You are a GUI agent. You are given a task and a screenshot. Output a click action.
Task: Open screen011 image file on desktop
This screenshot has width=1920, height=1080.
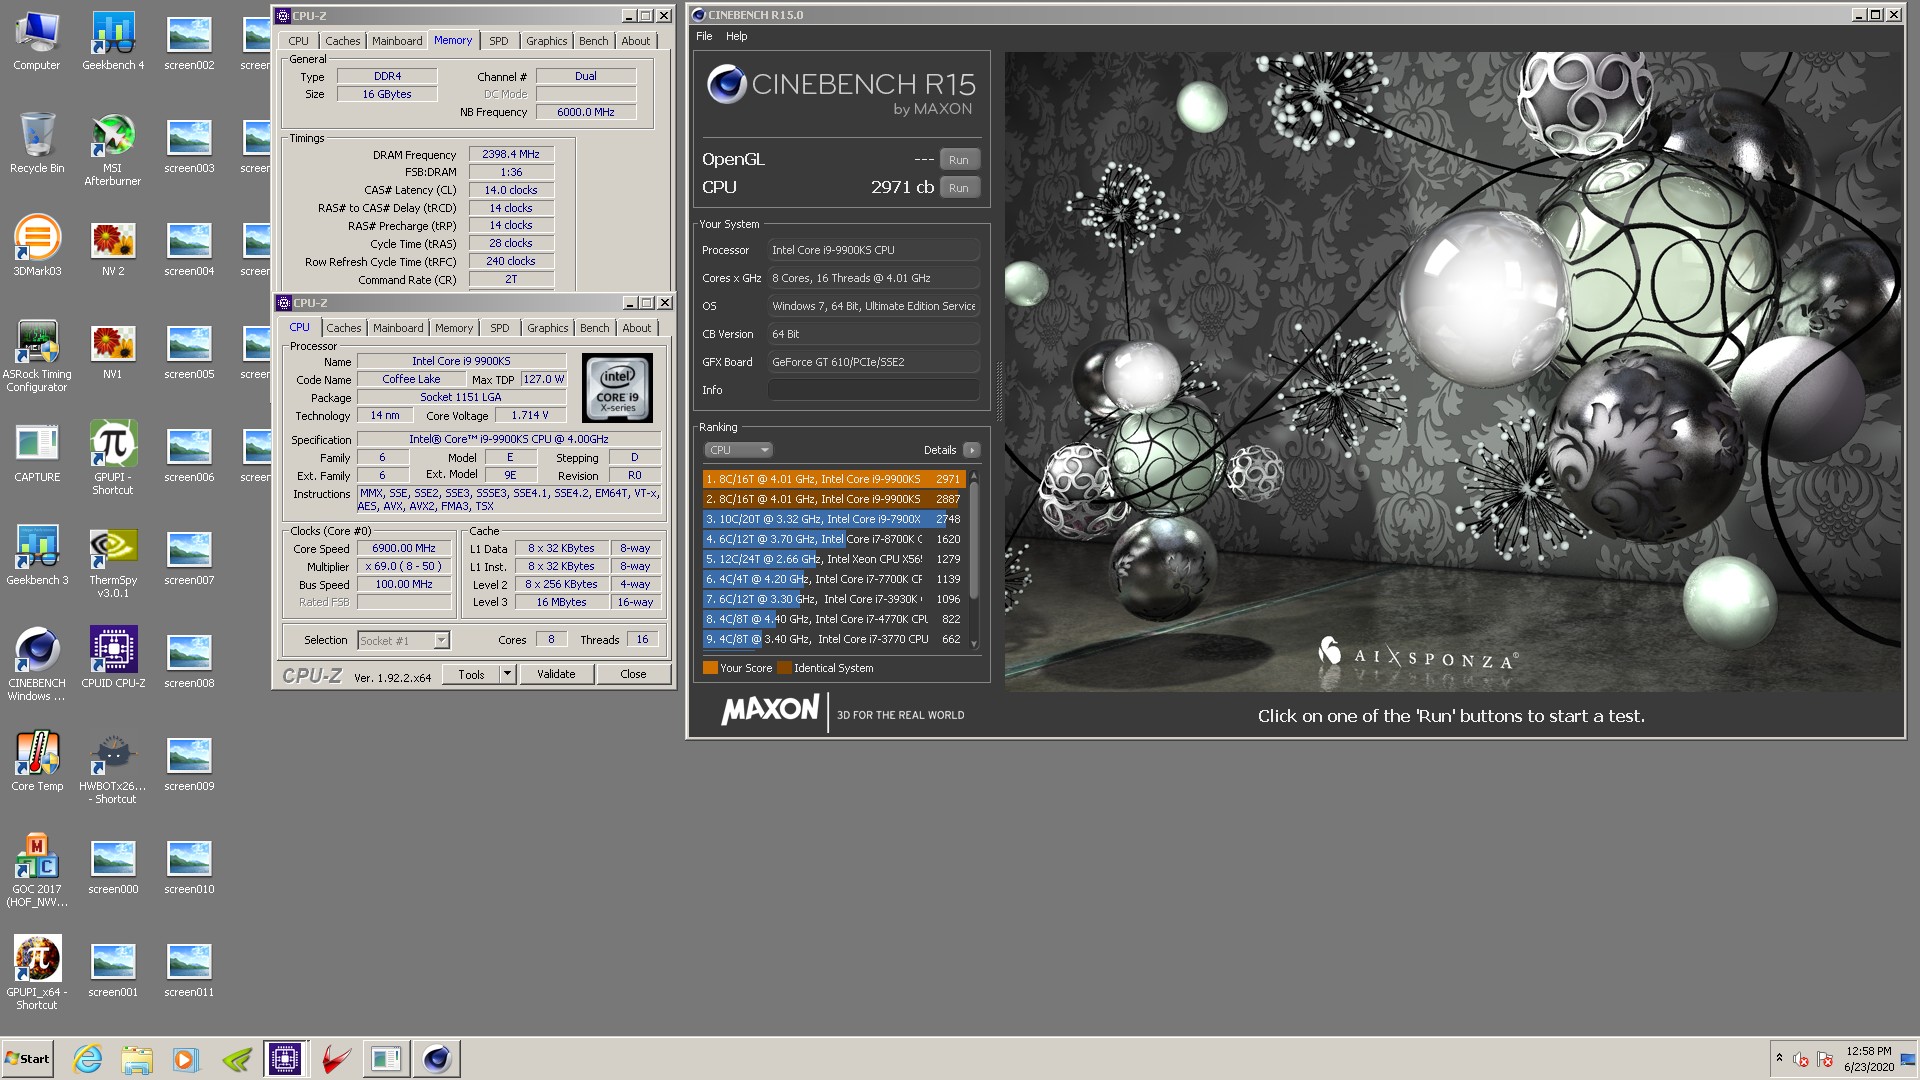(189, 969)
